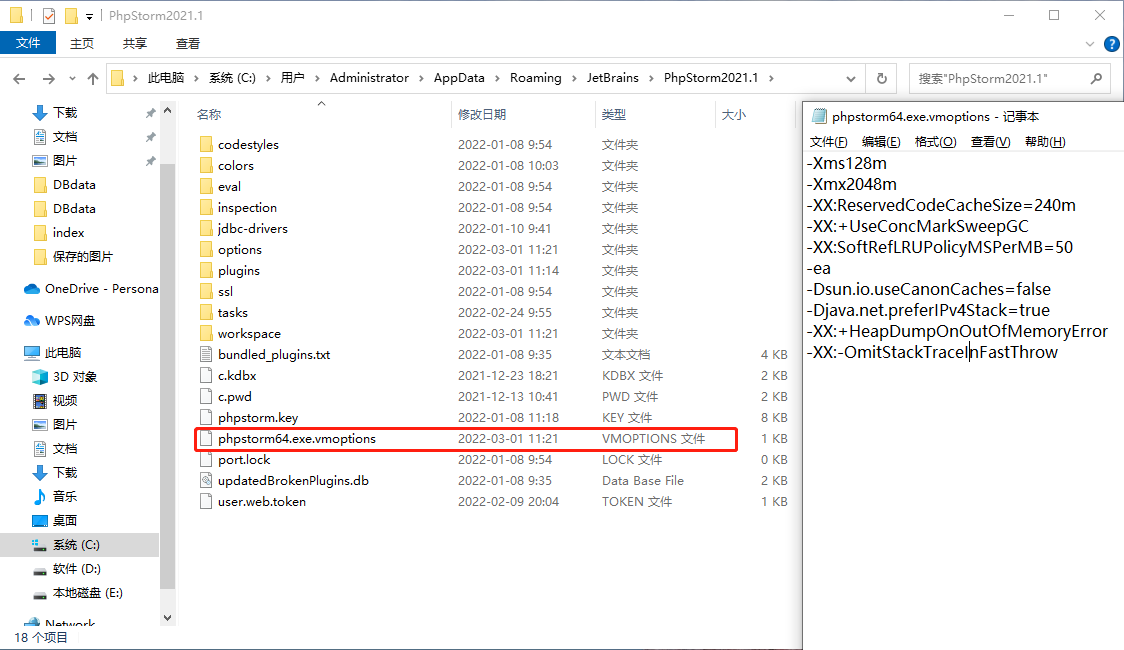
Task: Open the quick access toolbar customize dropdown
Action: 89,16
